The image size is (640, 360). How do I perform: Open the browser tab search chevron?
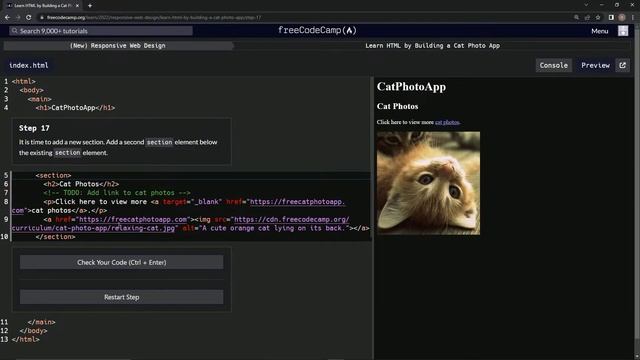[x=586, y=5]
